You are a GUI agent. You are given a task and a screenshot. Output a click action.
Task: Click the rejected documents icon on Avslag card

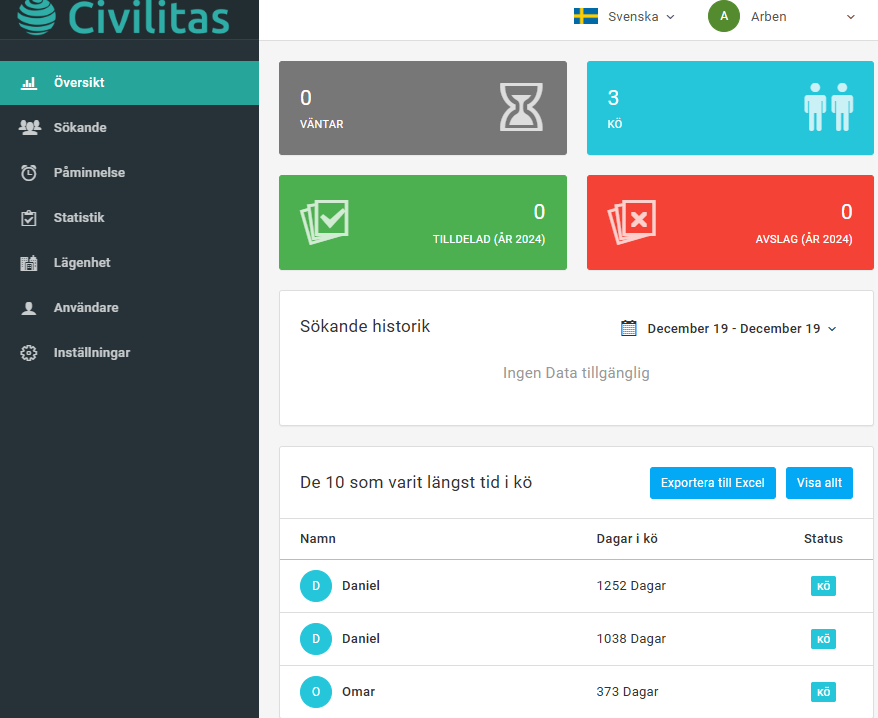click(x=632, y=222)
